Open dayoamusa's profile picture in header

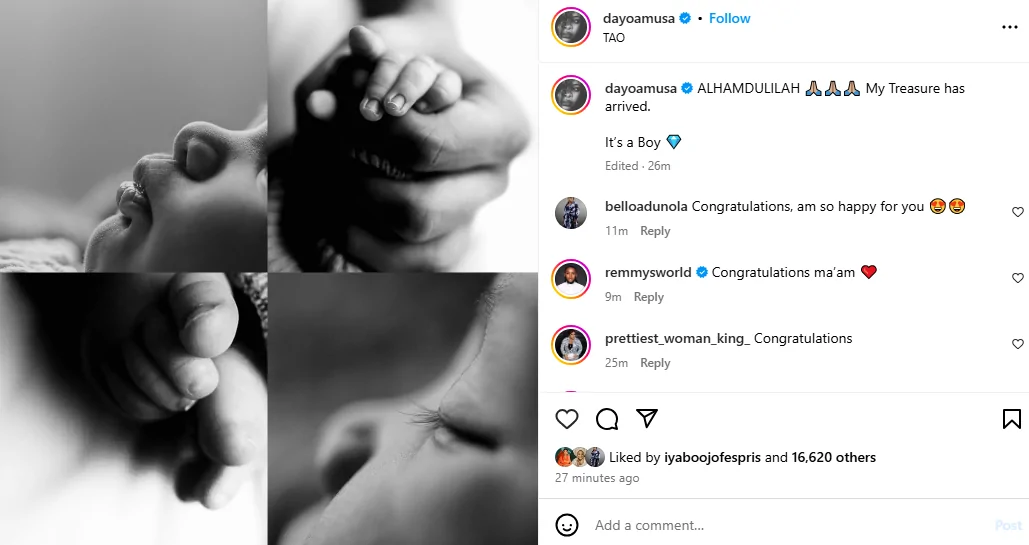click(571, 27)
